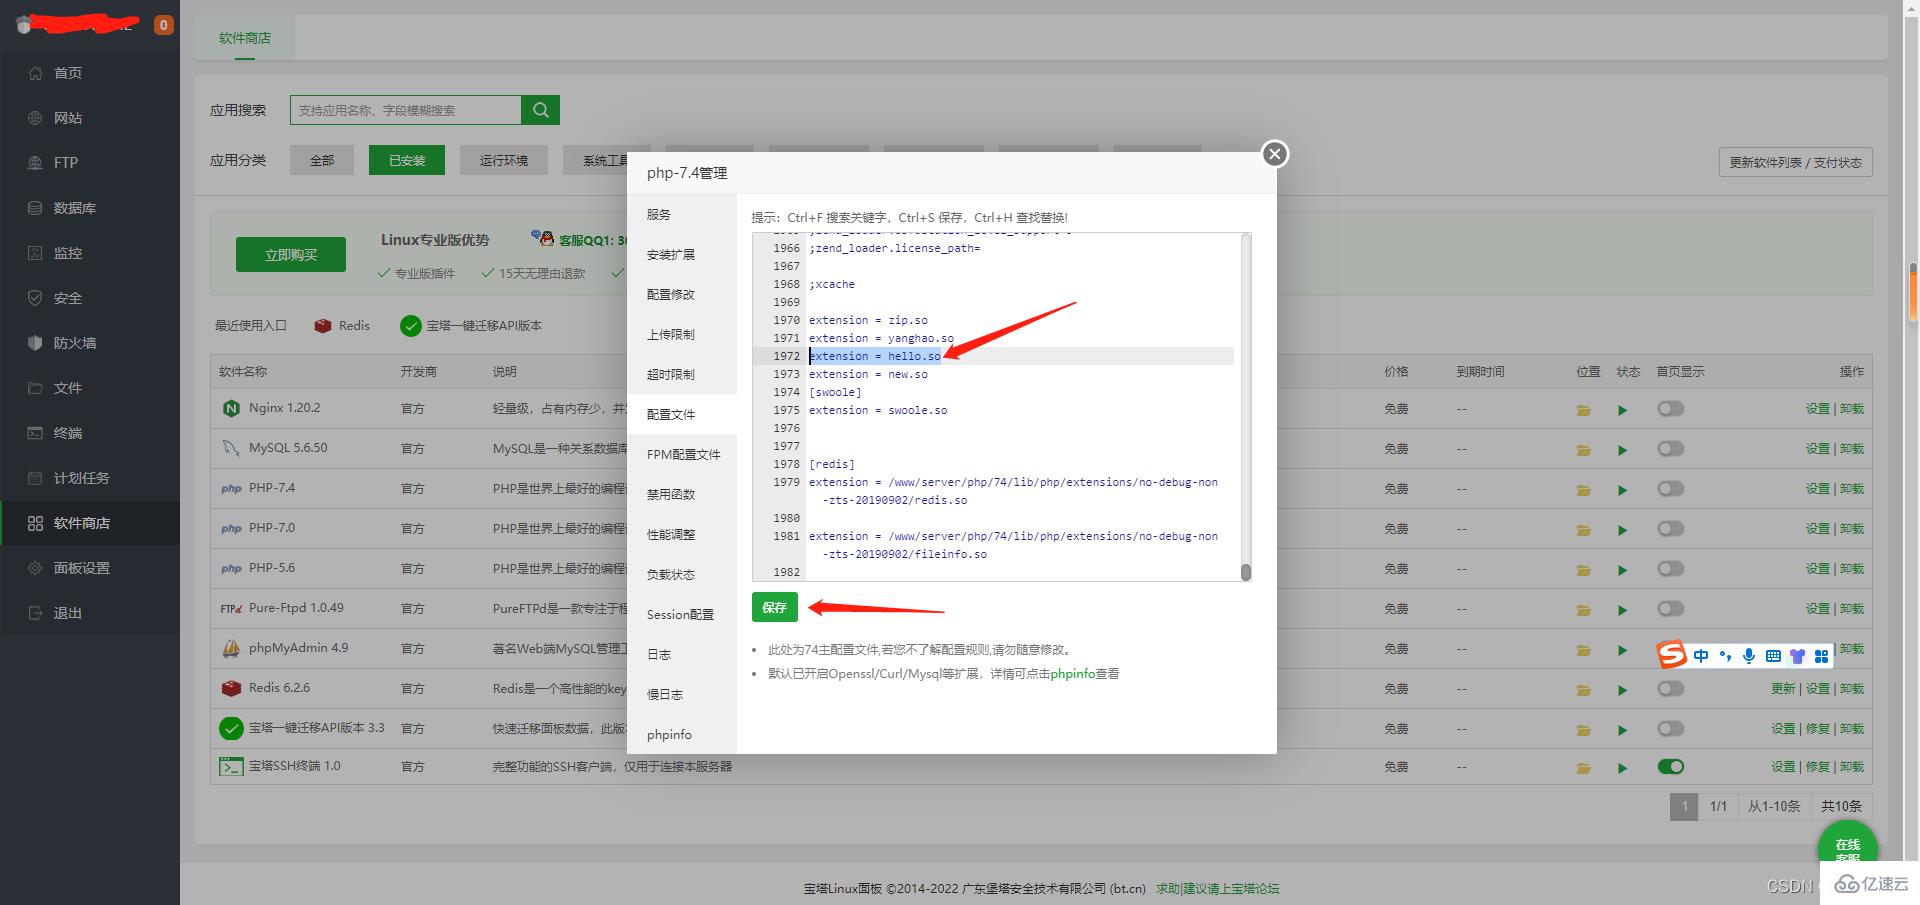Click 更新软件列表 / 支付状态 button
The height and width of the screenshot is (905, 1920).
(x=1796, y=162)
